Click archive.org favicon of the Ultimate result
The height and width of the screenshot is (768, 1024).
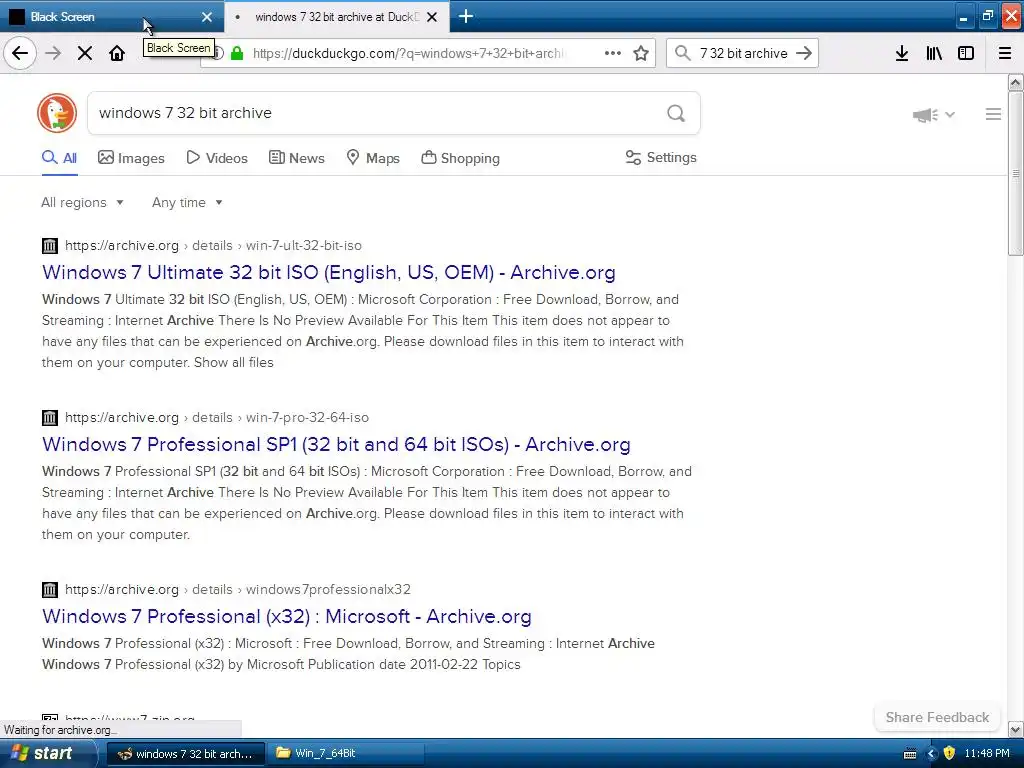click(x=50, y=246)
